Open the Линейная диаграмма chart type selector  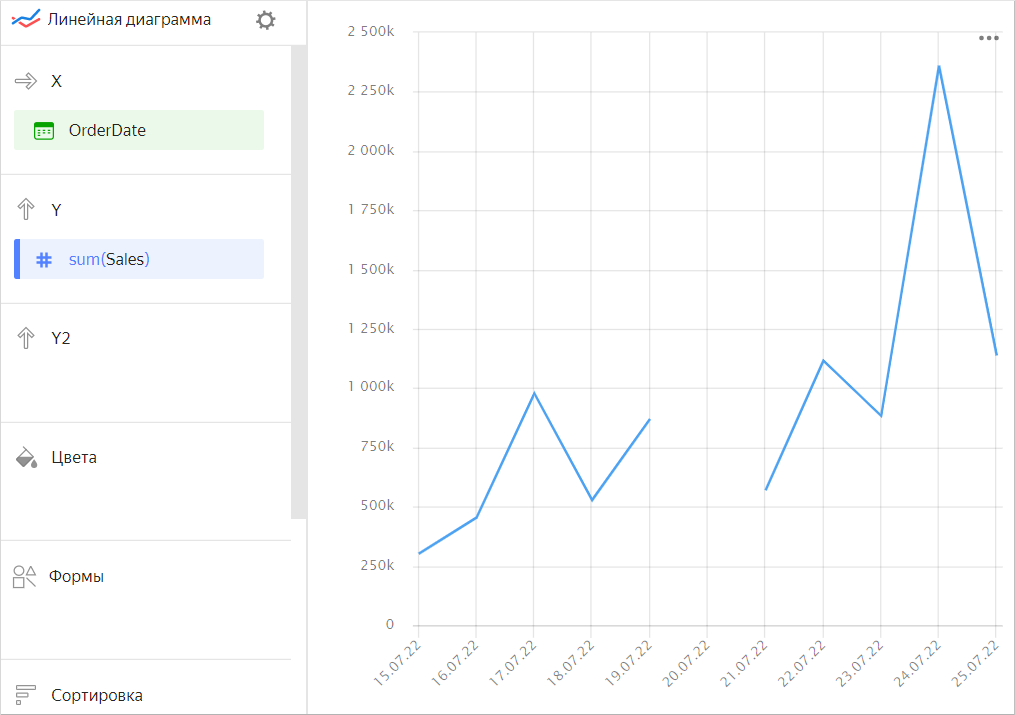click(x=129, y=20)
